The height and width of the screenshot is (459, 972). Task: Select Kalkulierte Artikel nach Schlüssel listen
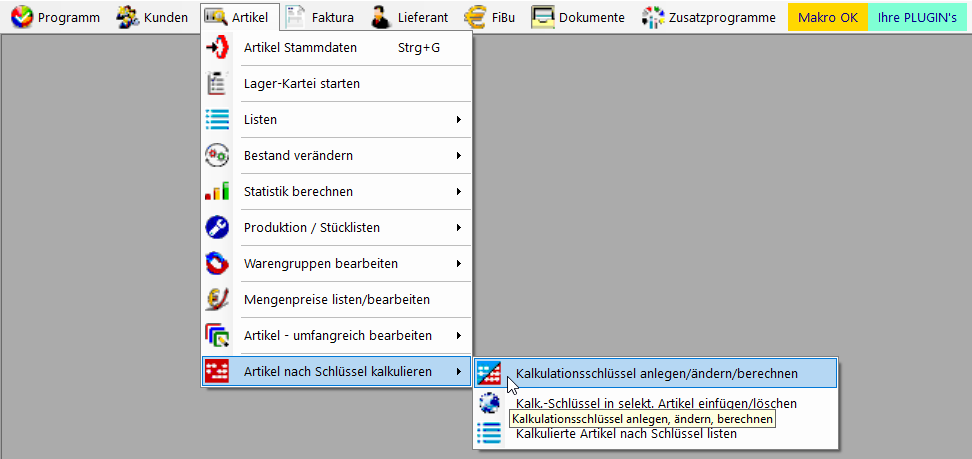(656, 433)
